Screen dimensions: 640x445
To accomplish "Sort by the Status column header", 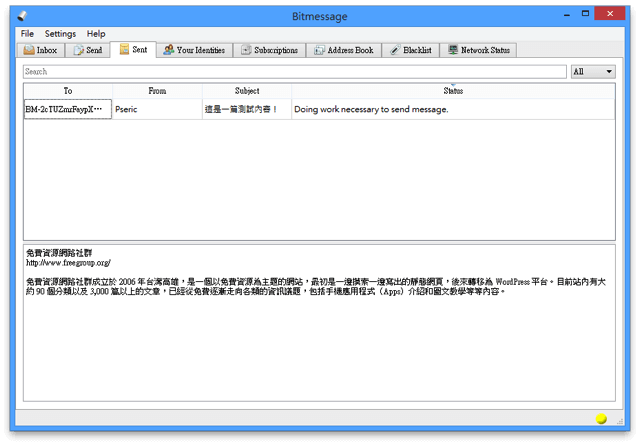I will coord(453,91).
